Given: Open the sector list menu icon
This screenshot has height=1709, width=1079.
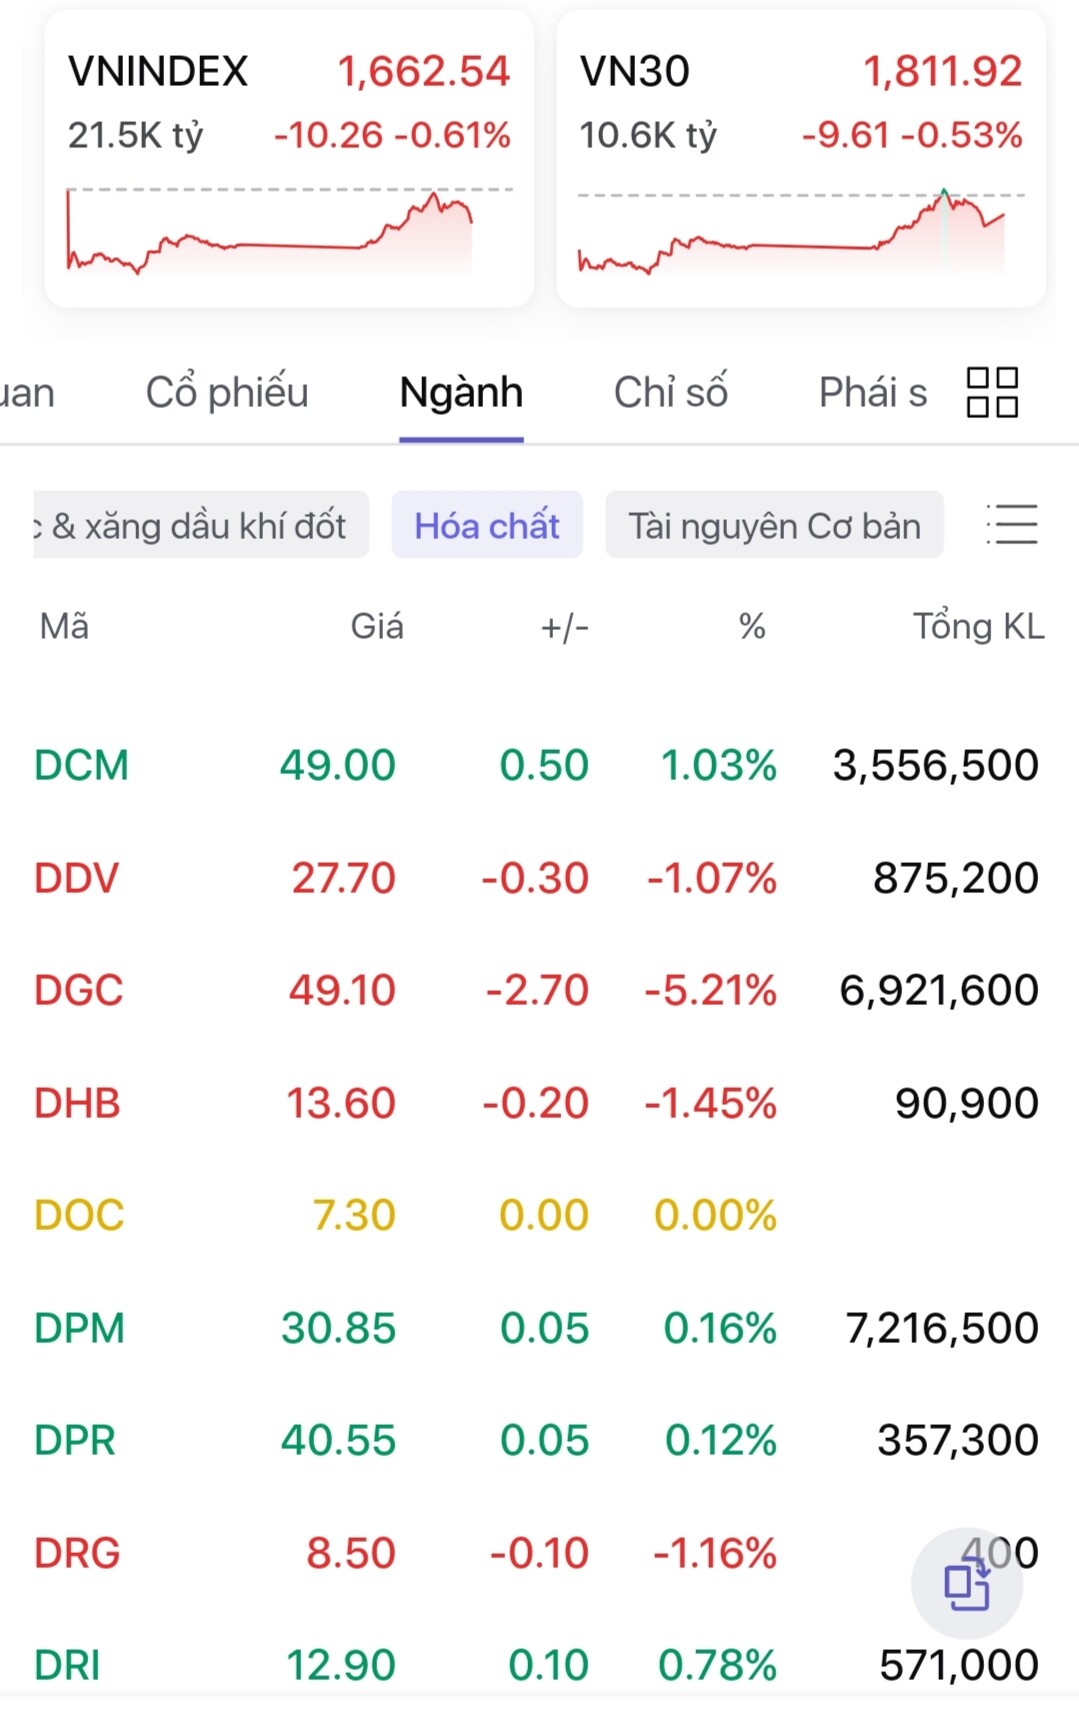Looking at the screenshot, I should pyautogui.click(x=1012, y=525).
